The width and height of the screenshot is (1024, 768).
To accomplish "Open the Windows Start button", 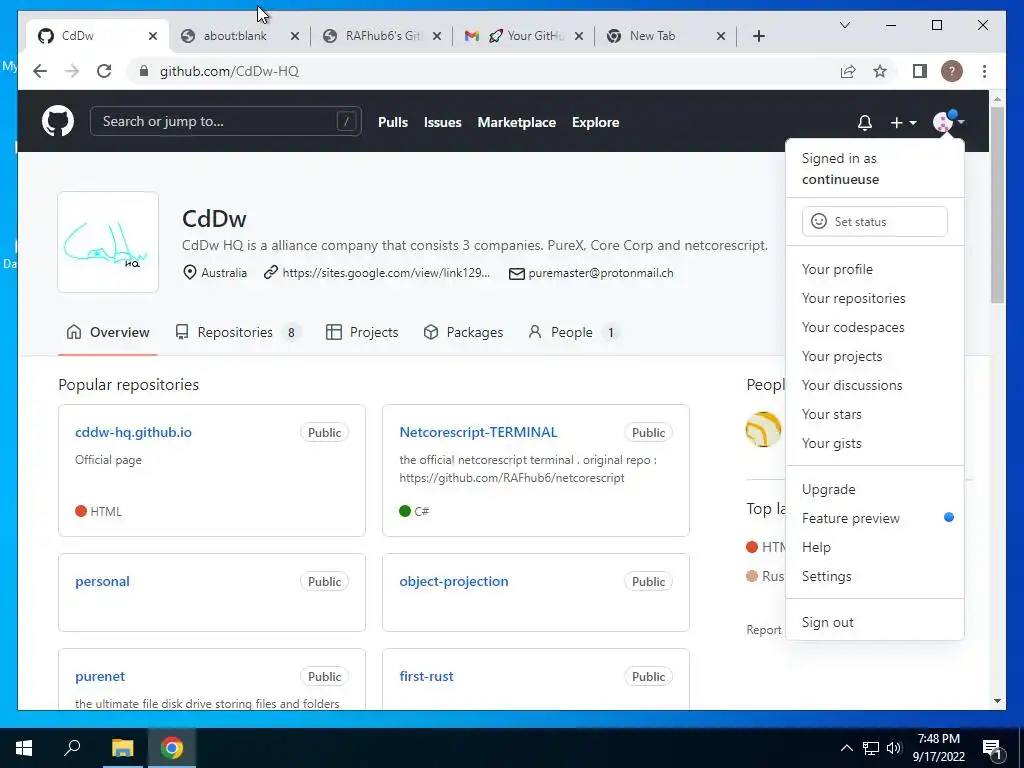I will [24, 748].
